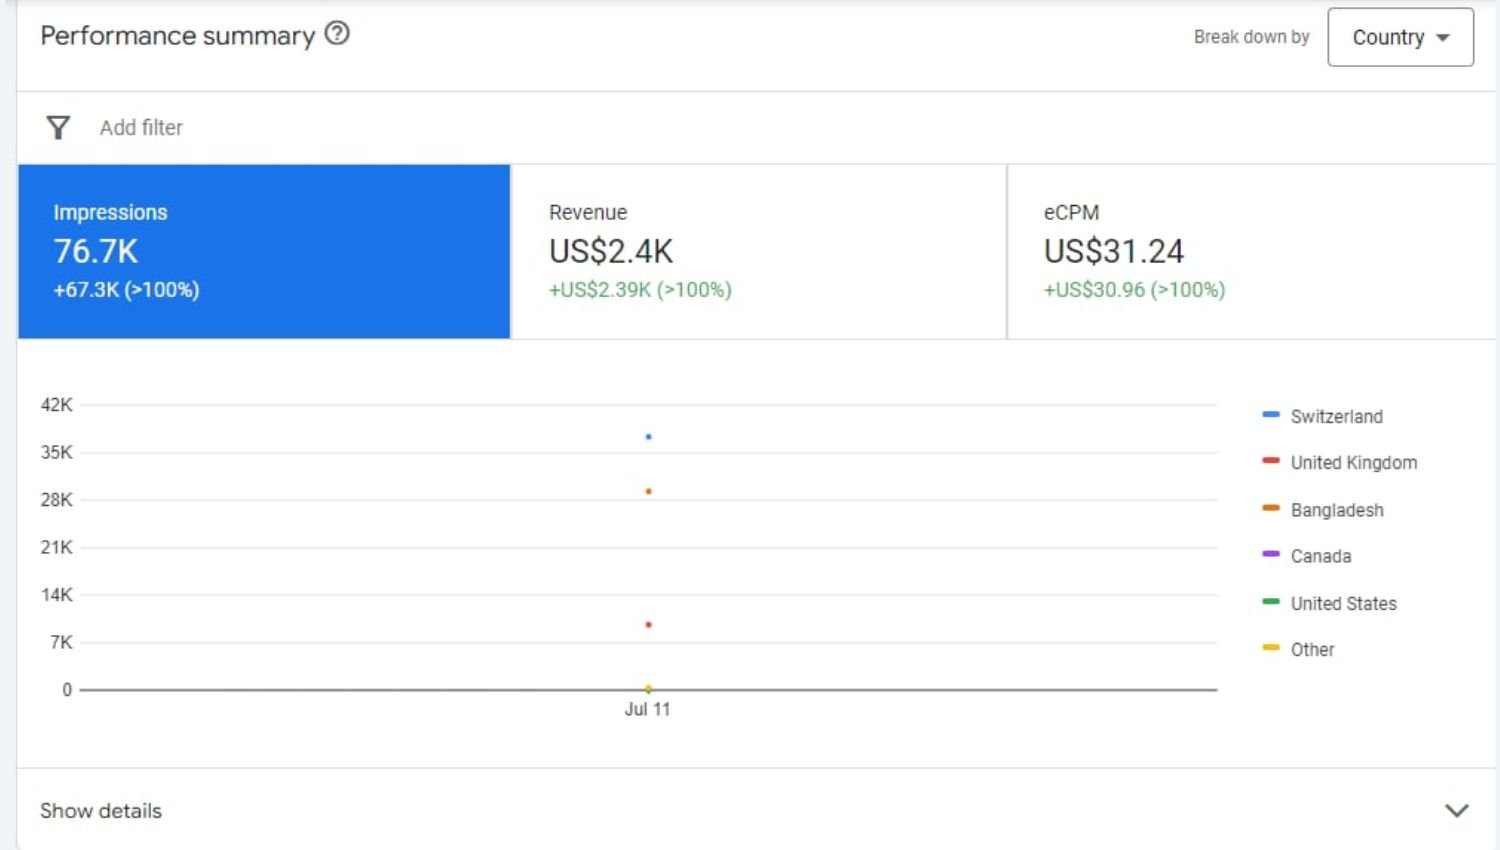Toggle Switzerland series in legend
The width and height of the screenshot is (1500, 850).
click(1323, 416)
